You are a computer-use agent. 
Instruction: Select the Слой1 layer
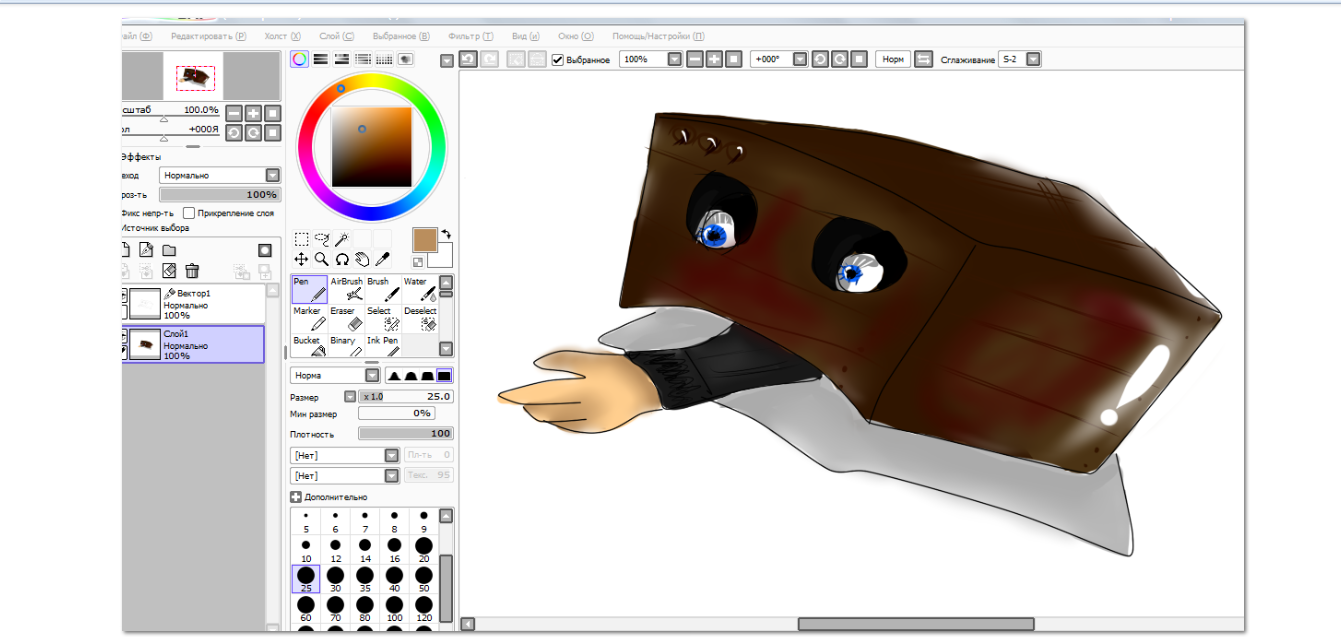194,344
